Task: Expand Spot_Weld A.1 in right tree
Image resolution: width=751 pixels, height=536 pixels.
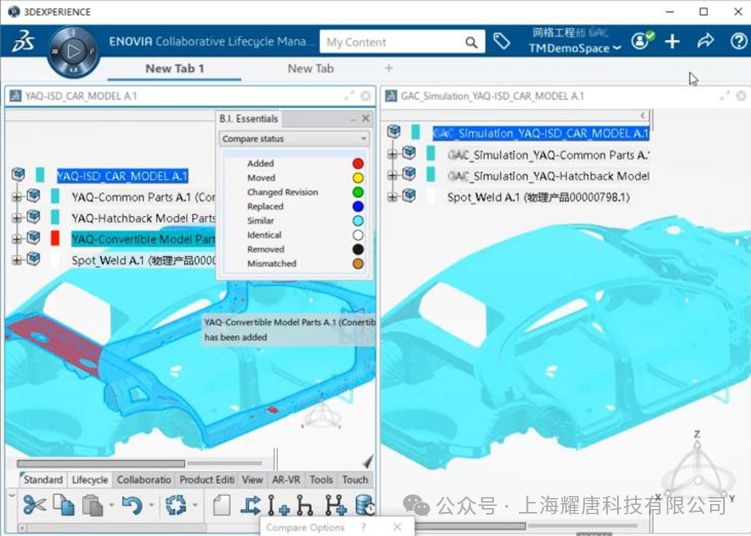Action: 392,196
